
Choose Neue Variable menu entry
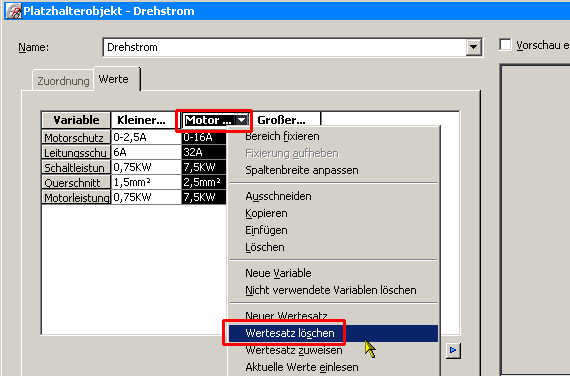coord(333,273)
